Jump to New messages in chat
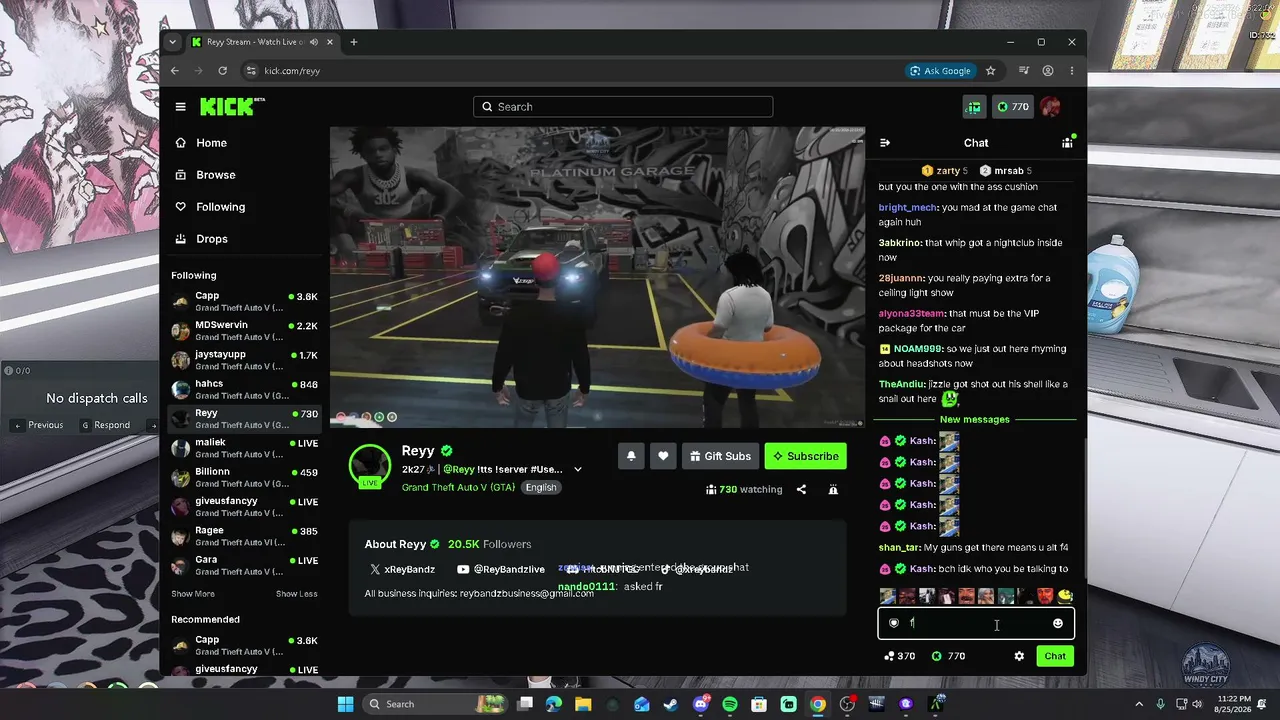The image size is (1280, 720). (x=975, y=419)
